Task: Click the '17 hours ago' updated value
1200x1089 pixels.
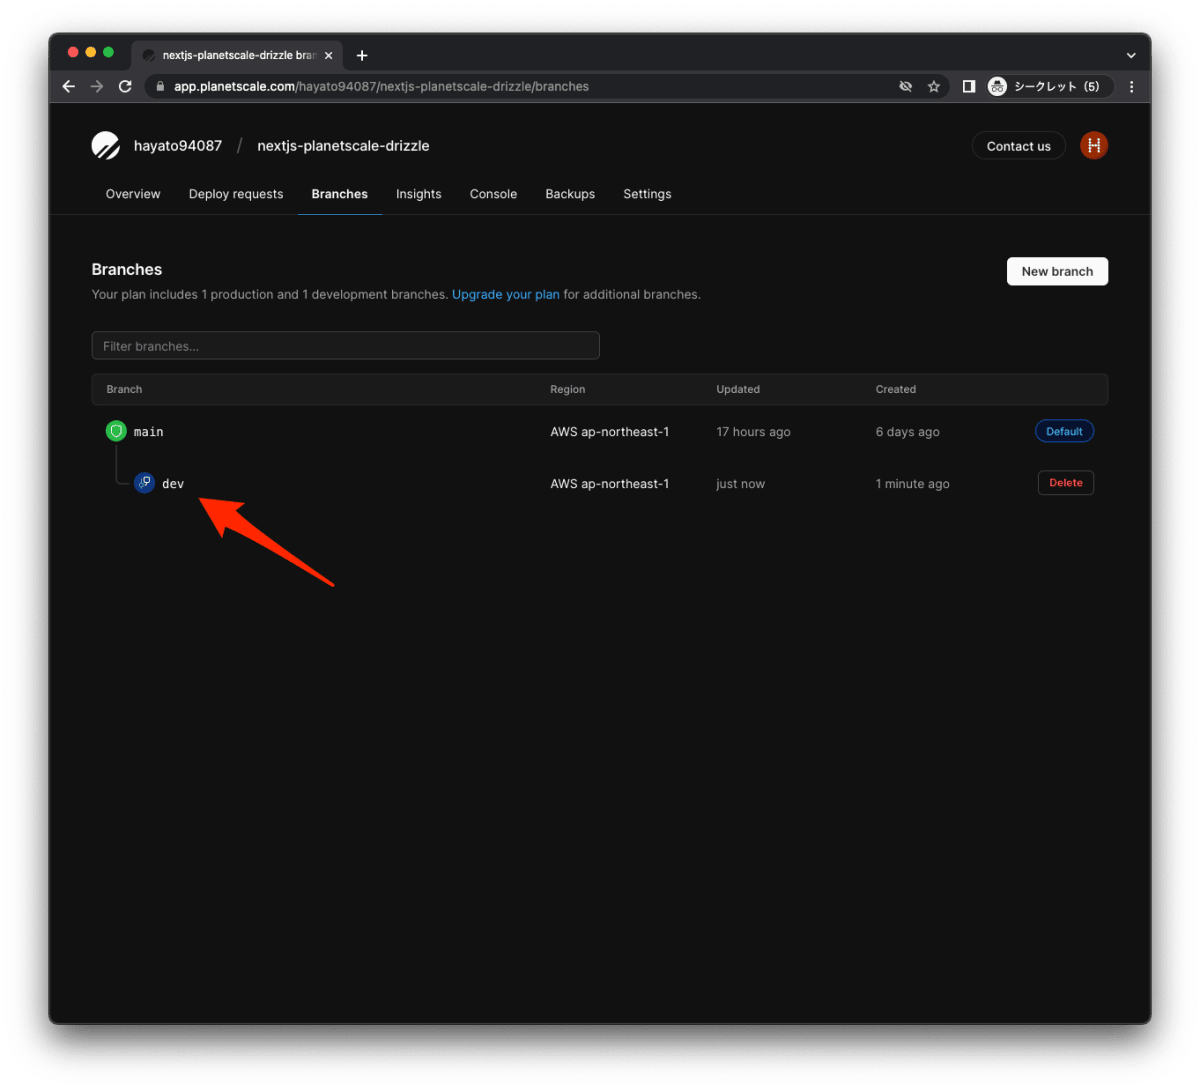Action: 753,432
